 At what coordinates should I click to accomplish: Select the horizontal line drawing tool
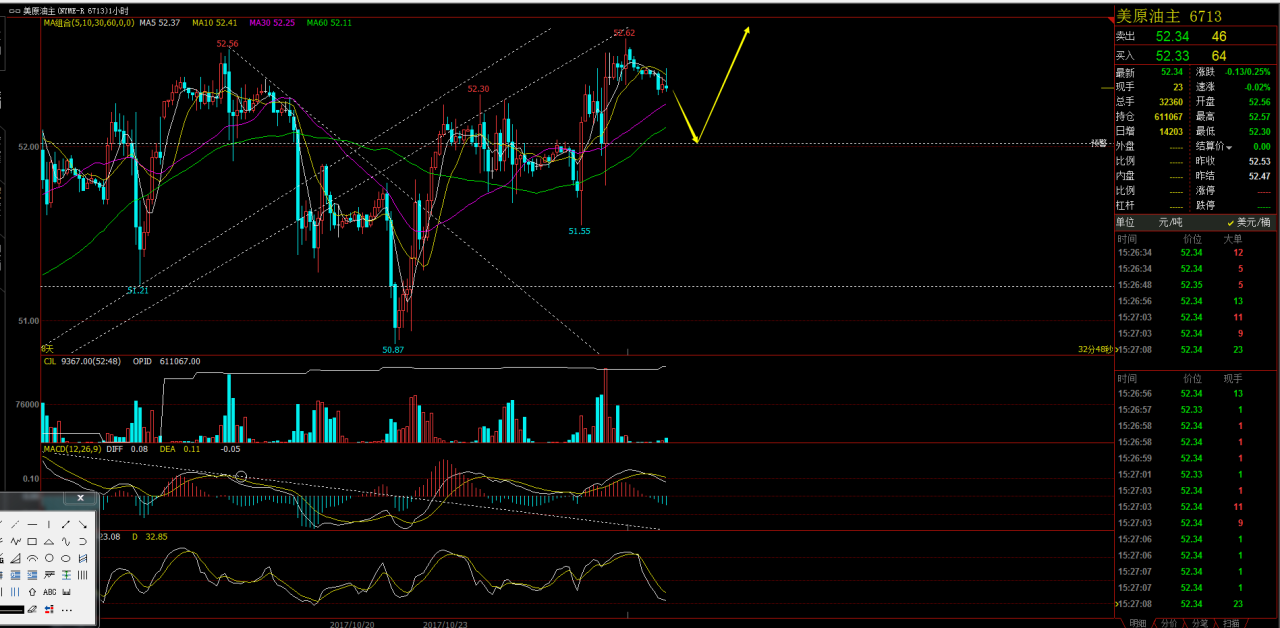tap(32, 524)
